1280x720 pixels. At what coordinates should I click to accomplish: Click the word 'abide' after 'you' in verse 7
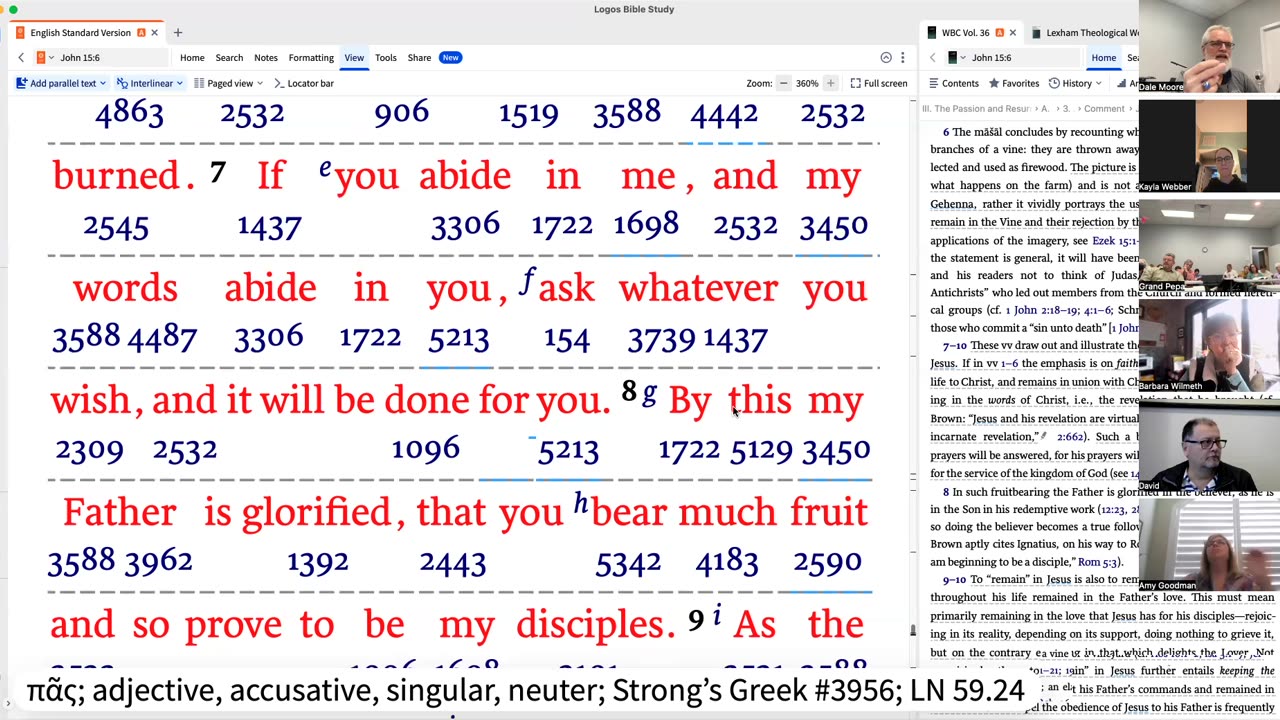click(x=465, y=176)
